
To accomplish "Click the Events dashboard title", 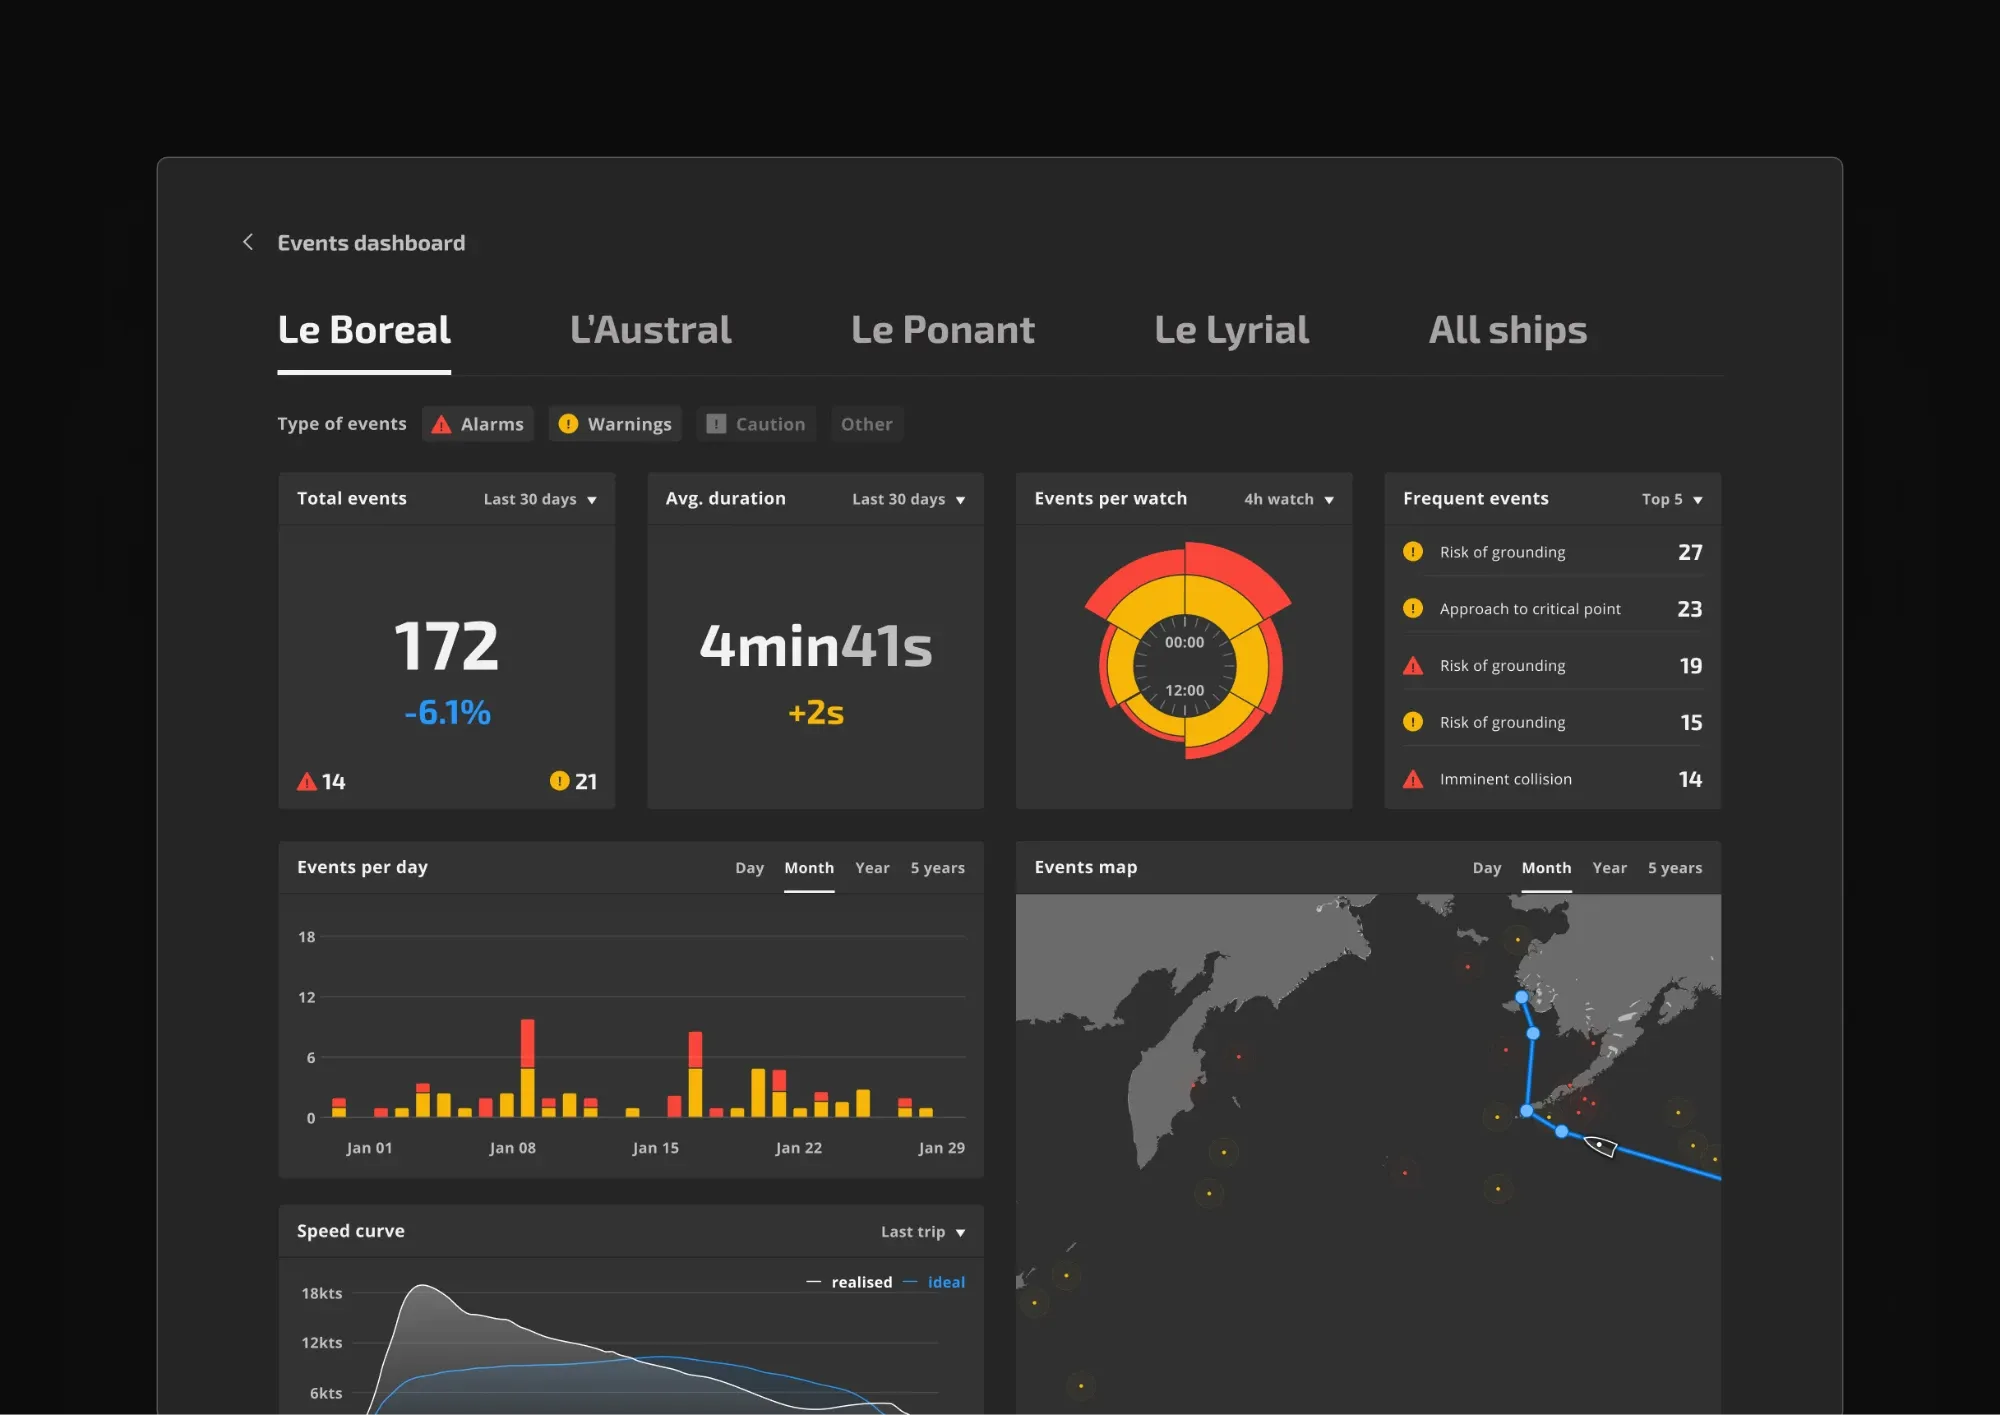I will (x=371, y=243).
